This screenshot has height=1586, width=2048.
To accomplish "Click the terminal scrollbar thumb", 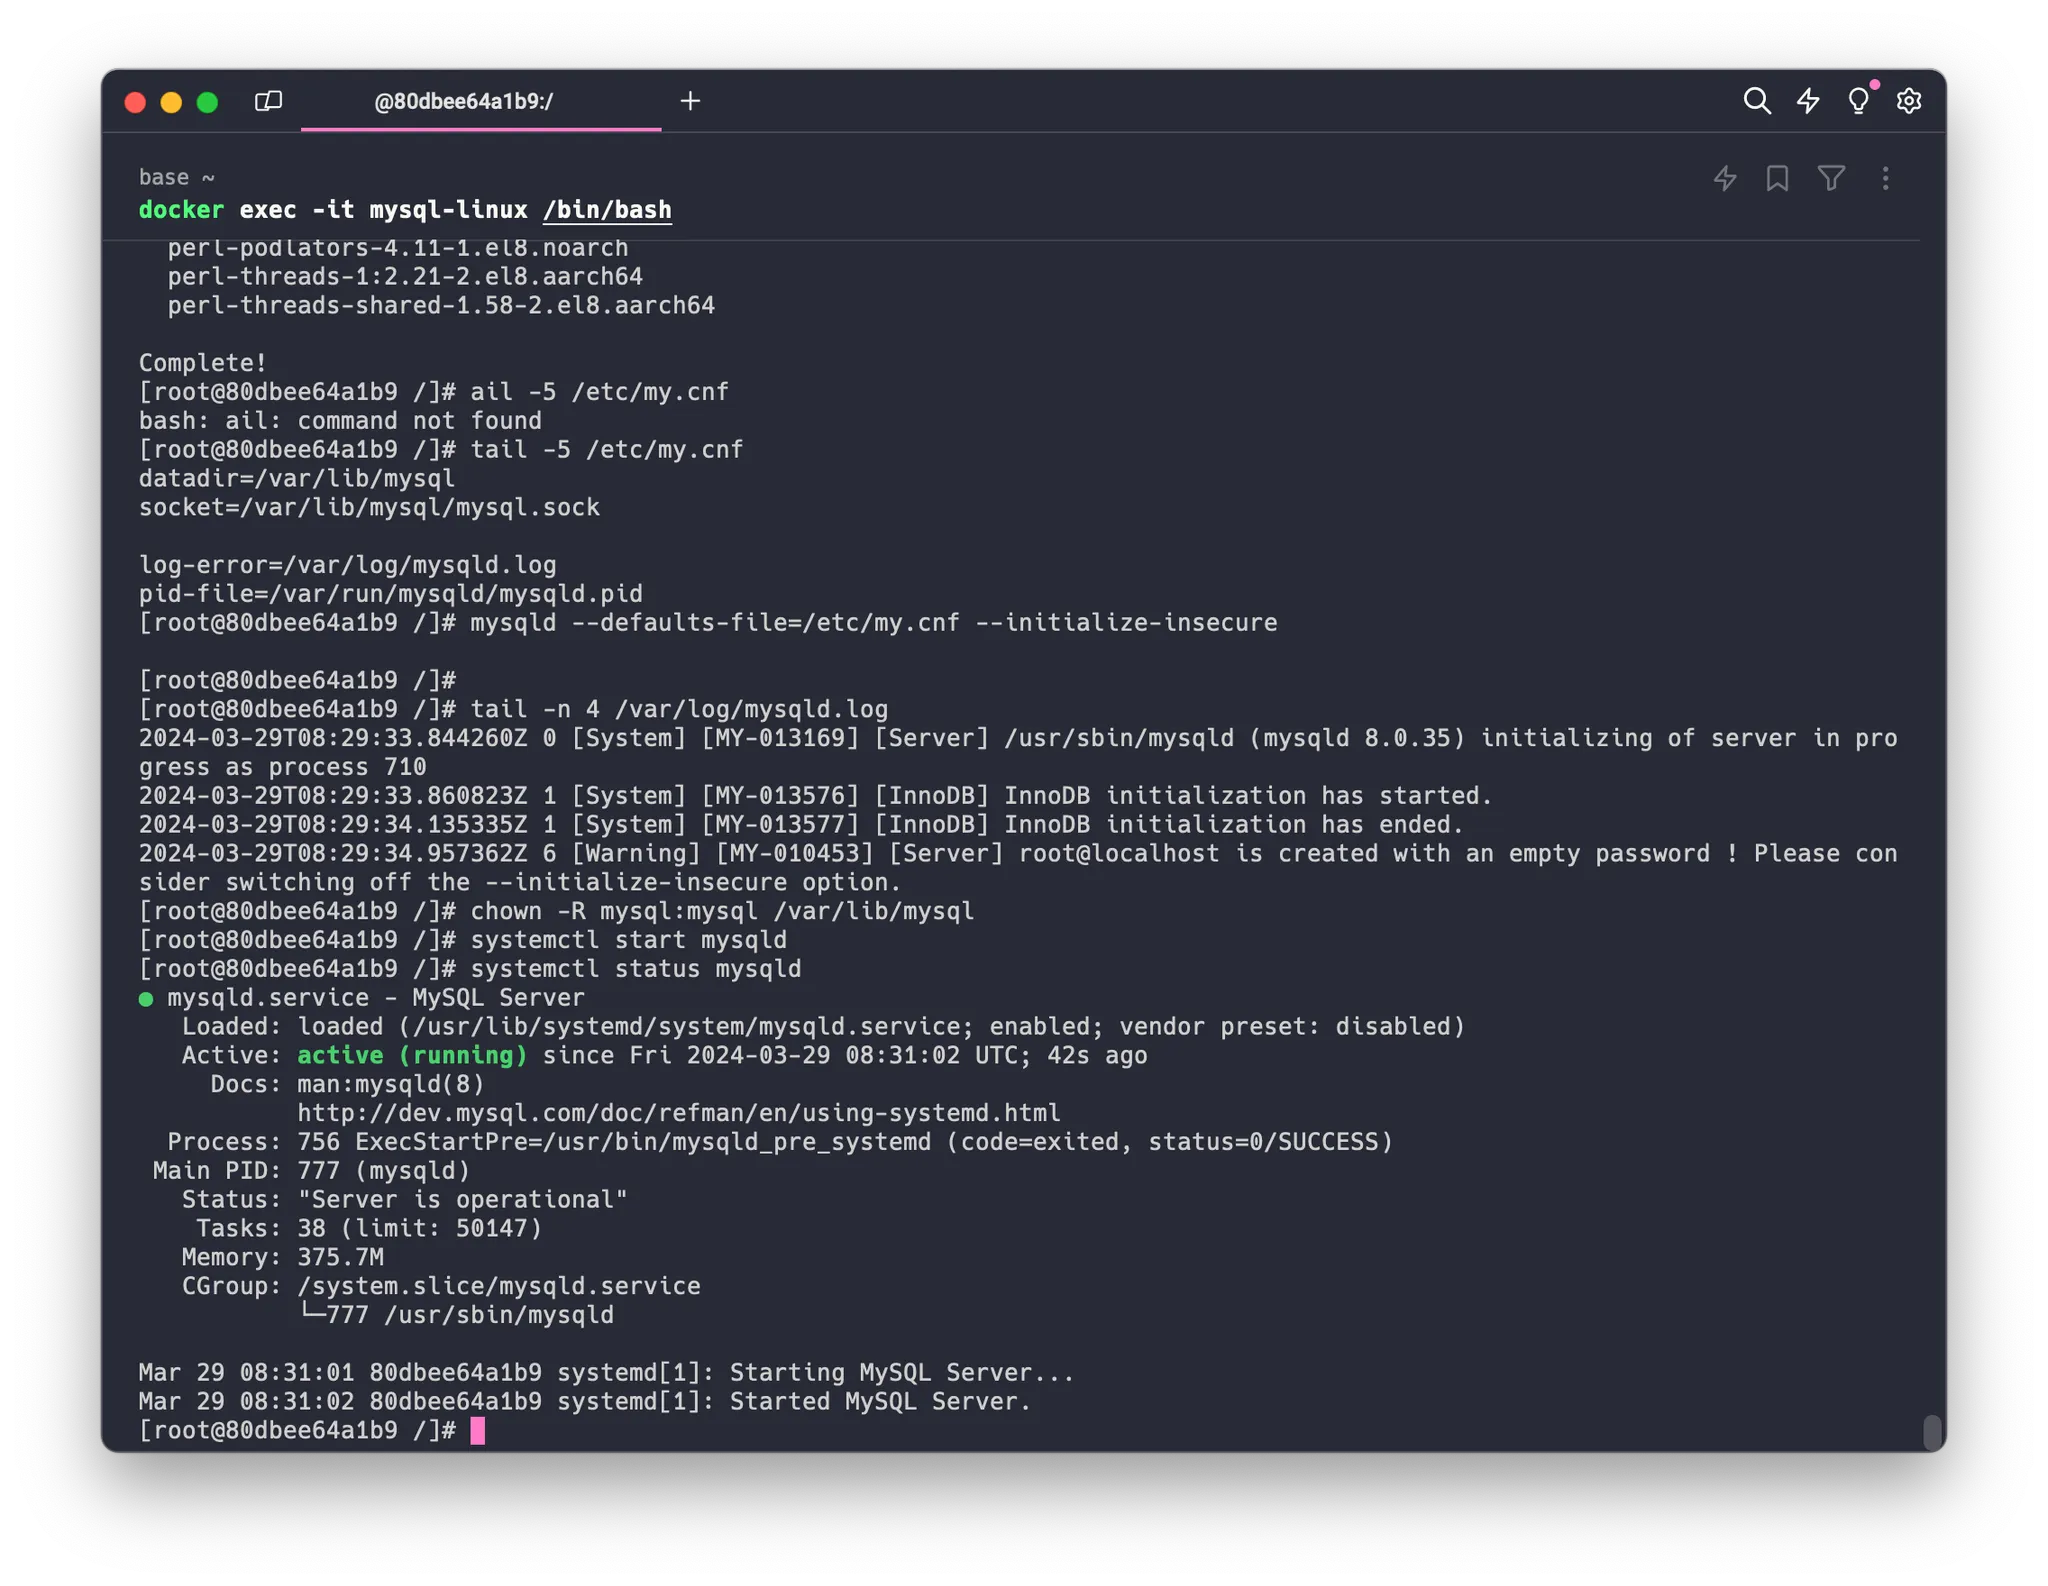I will [1932, 1431].
